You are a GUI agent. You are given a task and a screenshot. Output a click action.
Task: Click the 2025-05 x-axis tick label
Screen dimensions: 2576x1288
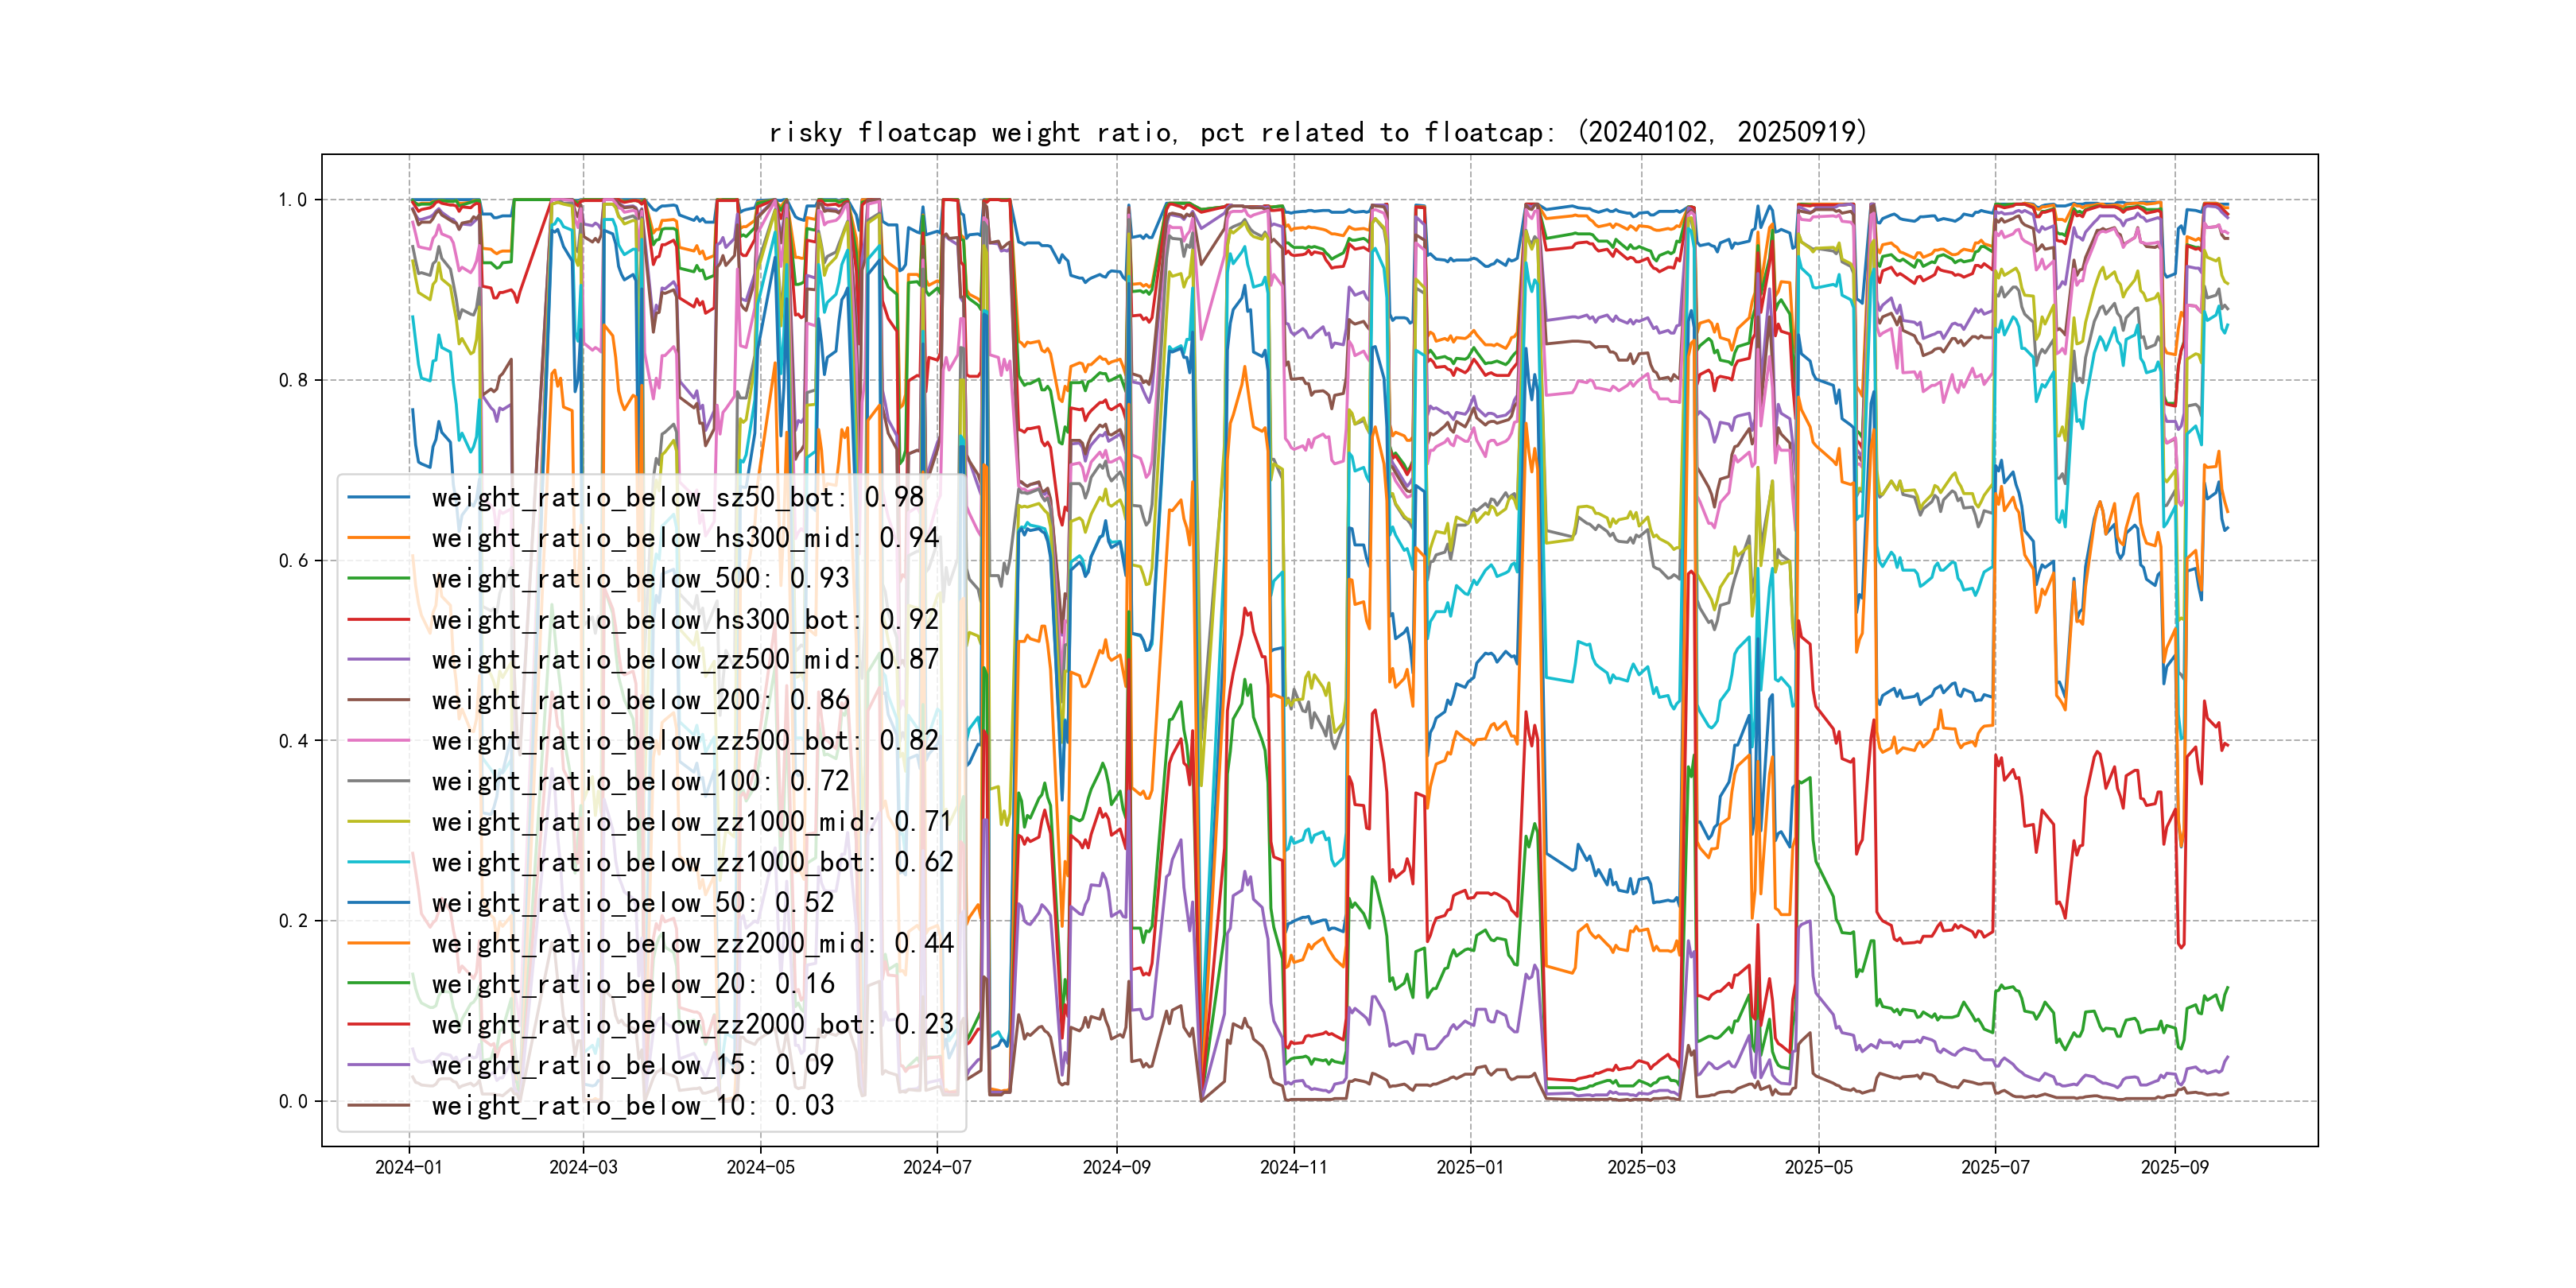[1818, 1168]
